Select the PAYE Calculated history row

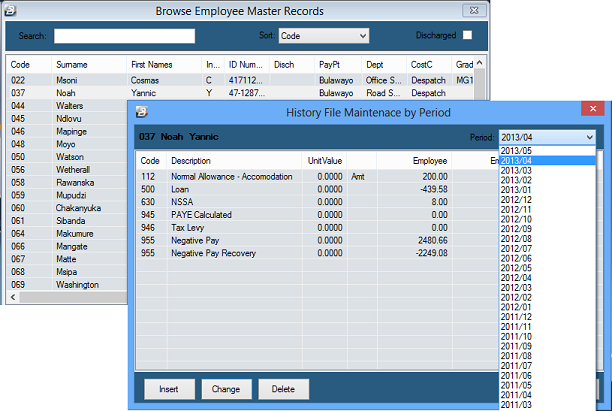[x=317, y=215]
